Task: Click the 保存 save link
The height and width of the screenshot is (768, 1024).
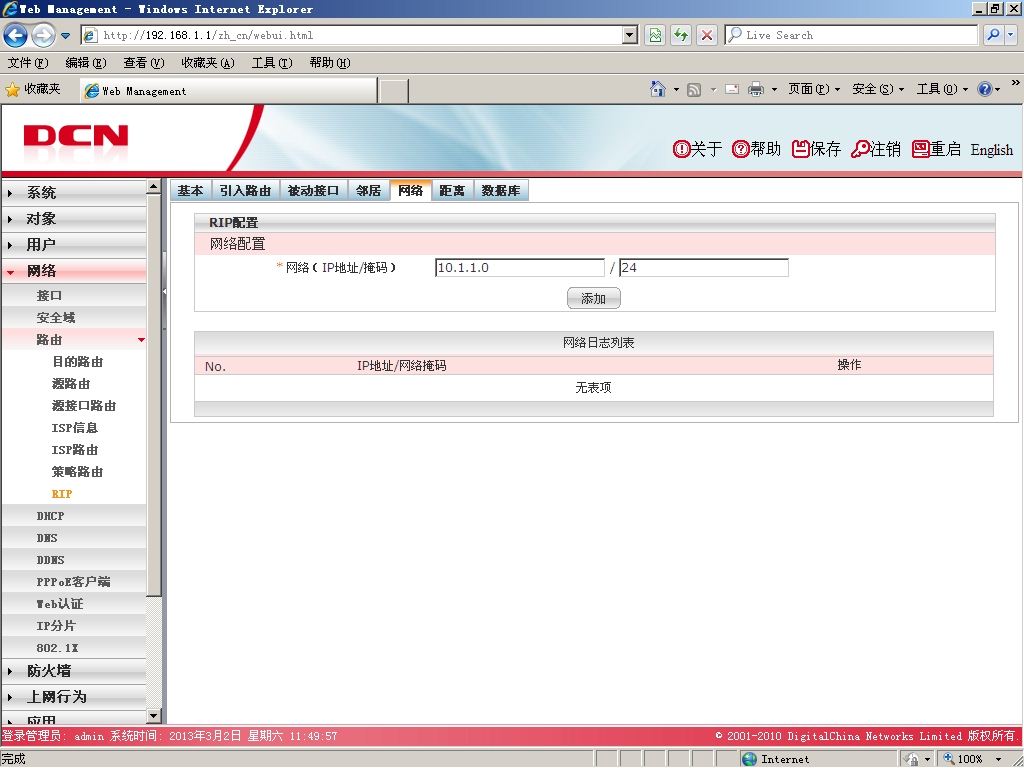Action: (x=816, y=150)
